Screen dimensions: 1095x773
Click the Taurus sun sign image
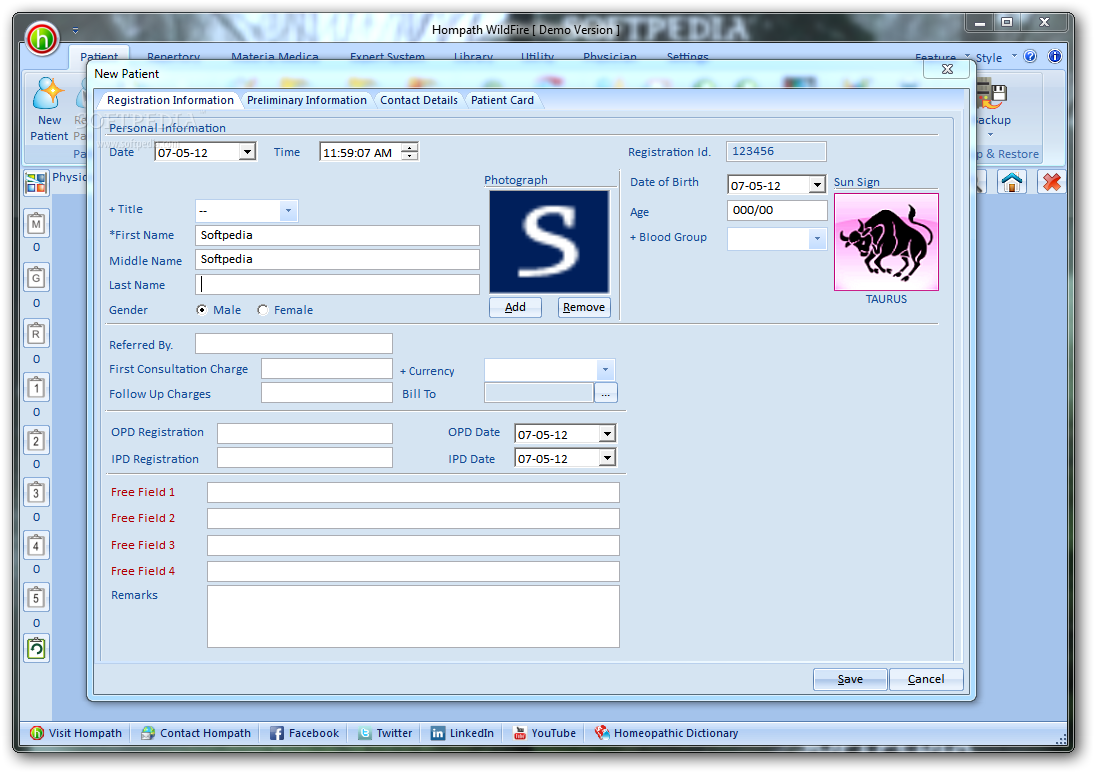pyautogui.click(x=886, y=242)
